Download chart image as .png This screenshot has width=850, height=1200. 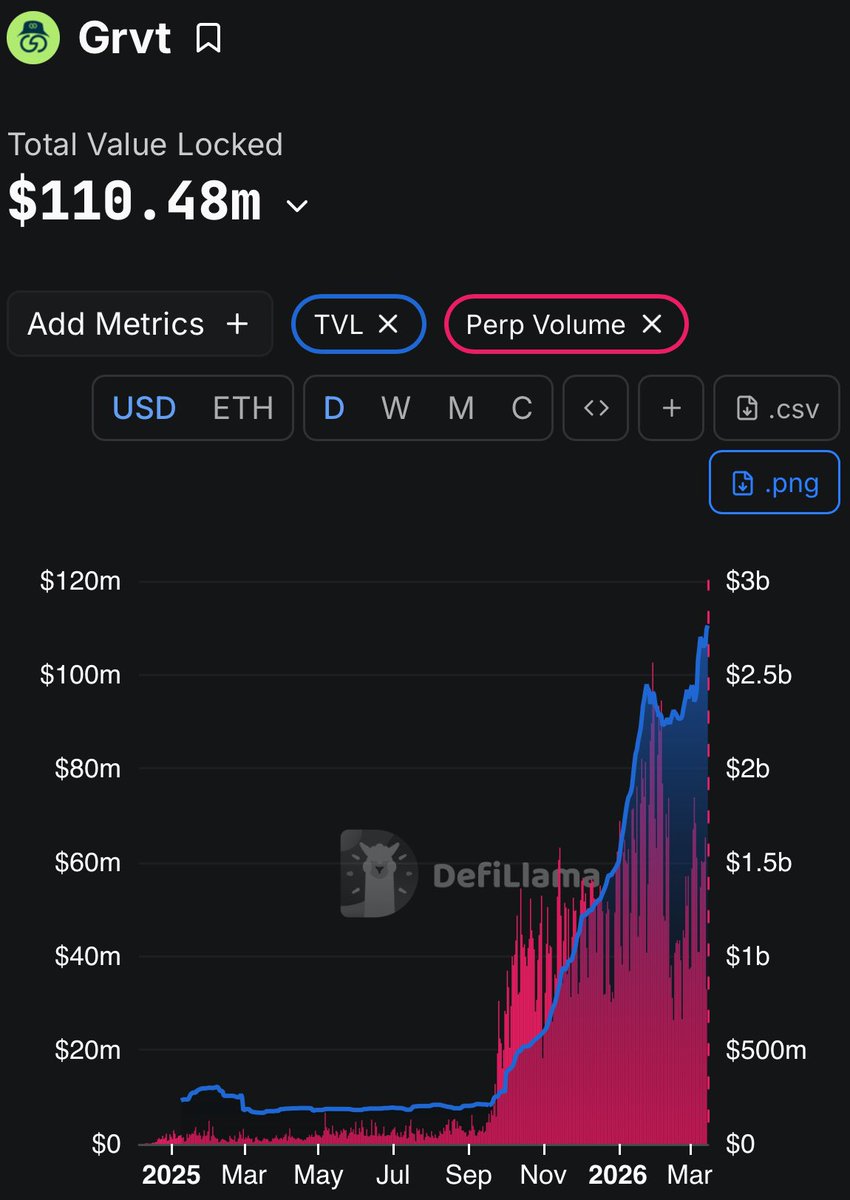pos(775,482)
